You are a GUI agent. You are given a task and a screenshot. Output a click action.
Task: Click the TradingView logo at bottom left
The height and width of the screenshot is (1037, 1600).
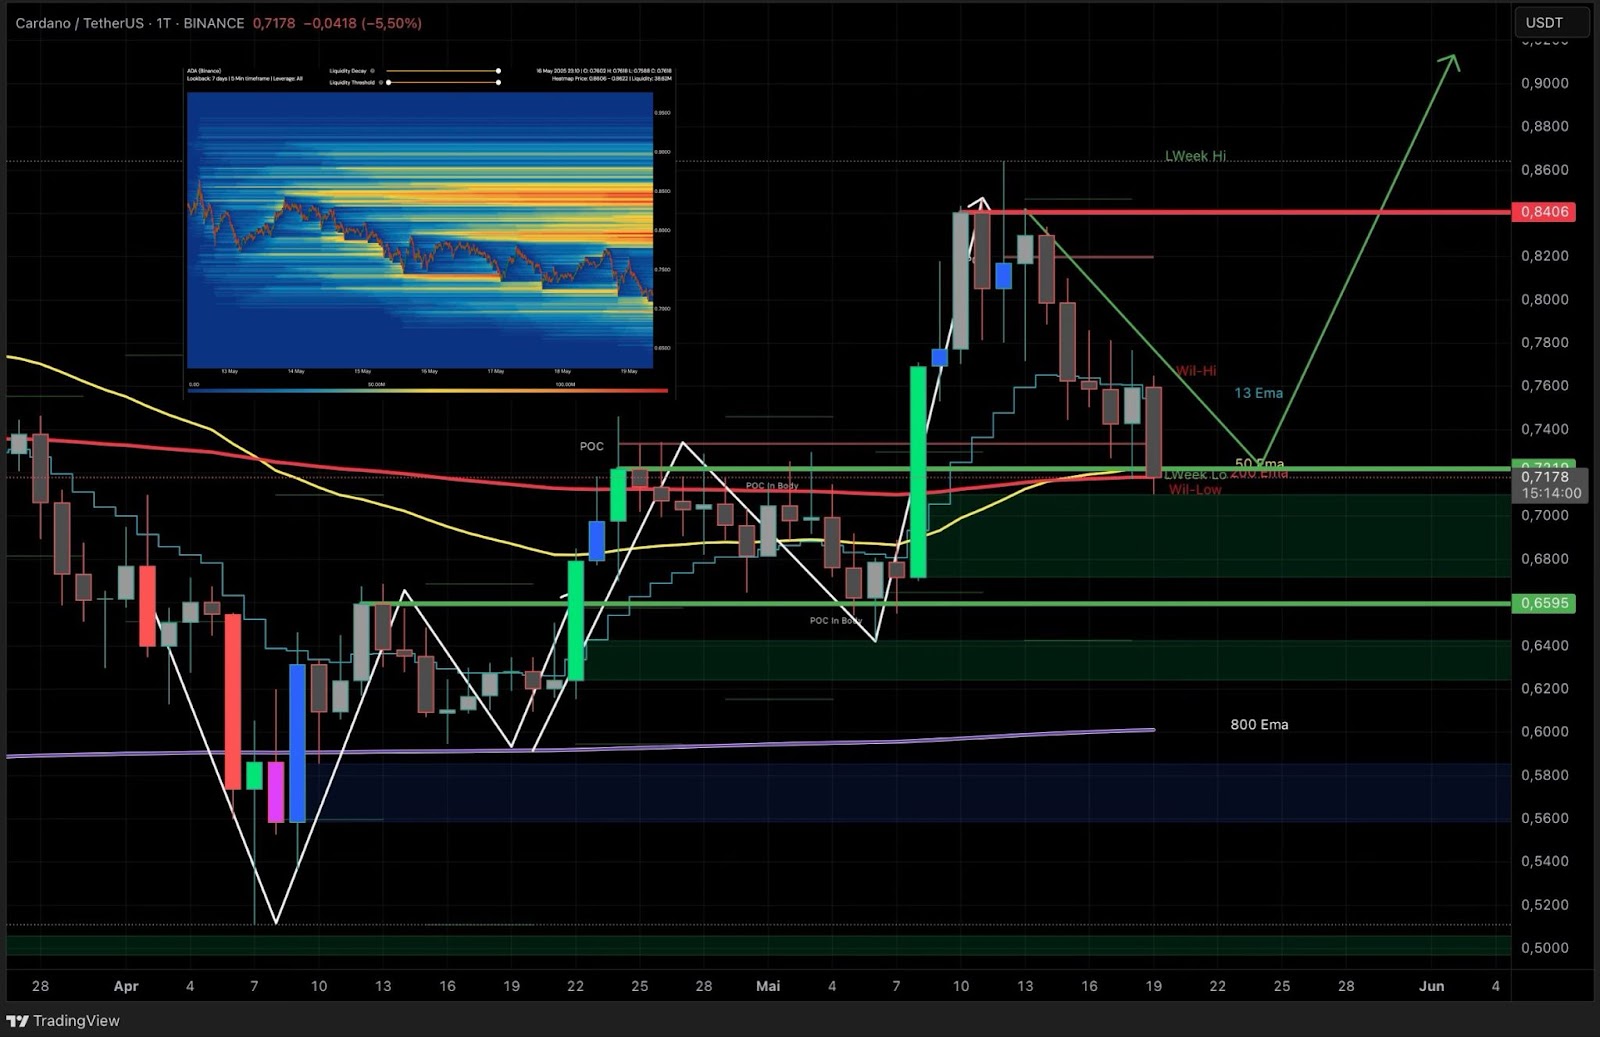62,1020
